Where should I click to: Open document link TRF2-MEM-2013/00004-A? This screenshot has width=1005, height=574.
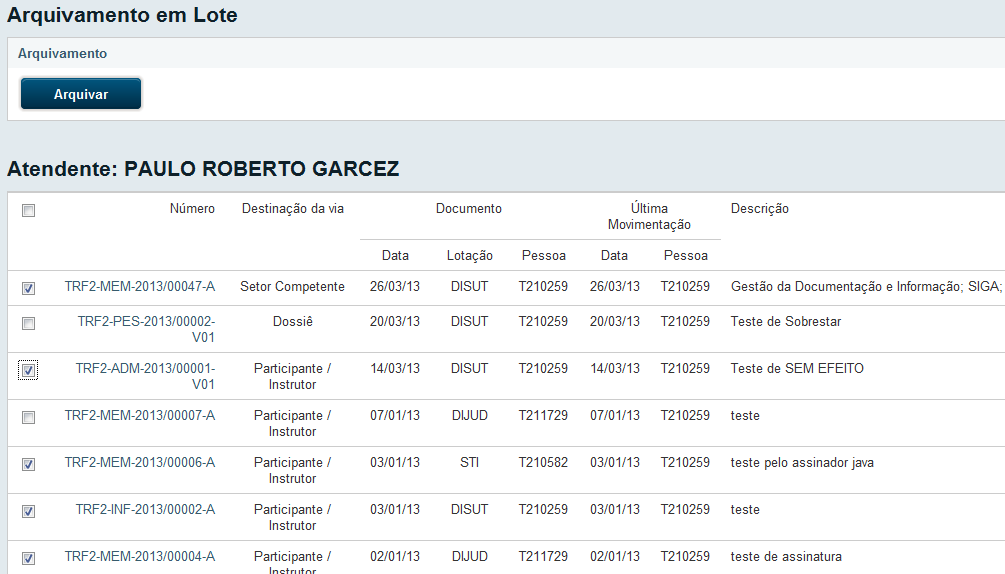click(140, 556)
